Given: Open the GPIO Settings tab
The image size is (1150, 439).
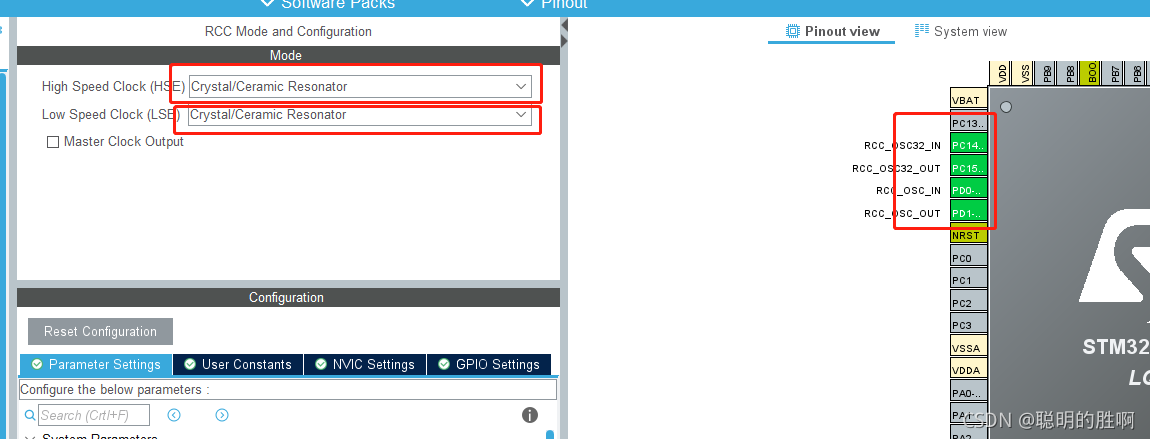Looking at the screenshot, I should point(488,364).
